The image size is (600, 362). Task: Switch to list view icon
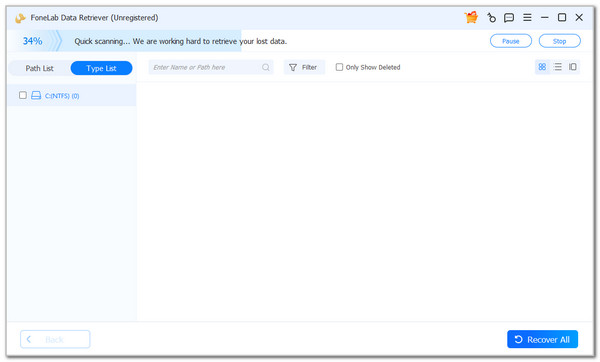pos(558,67)
